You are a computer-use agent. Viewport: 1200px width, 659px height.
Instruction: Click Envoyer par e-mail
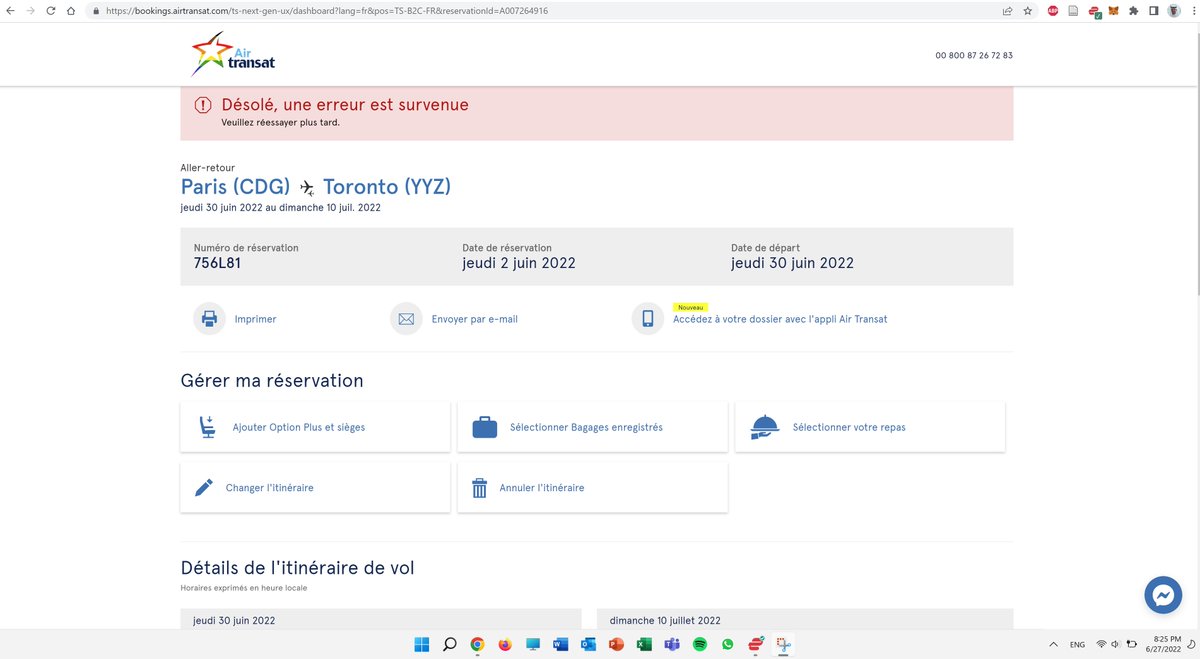tap(475, 319)
